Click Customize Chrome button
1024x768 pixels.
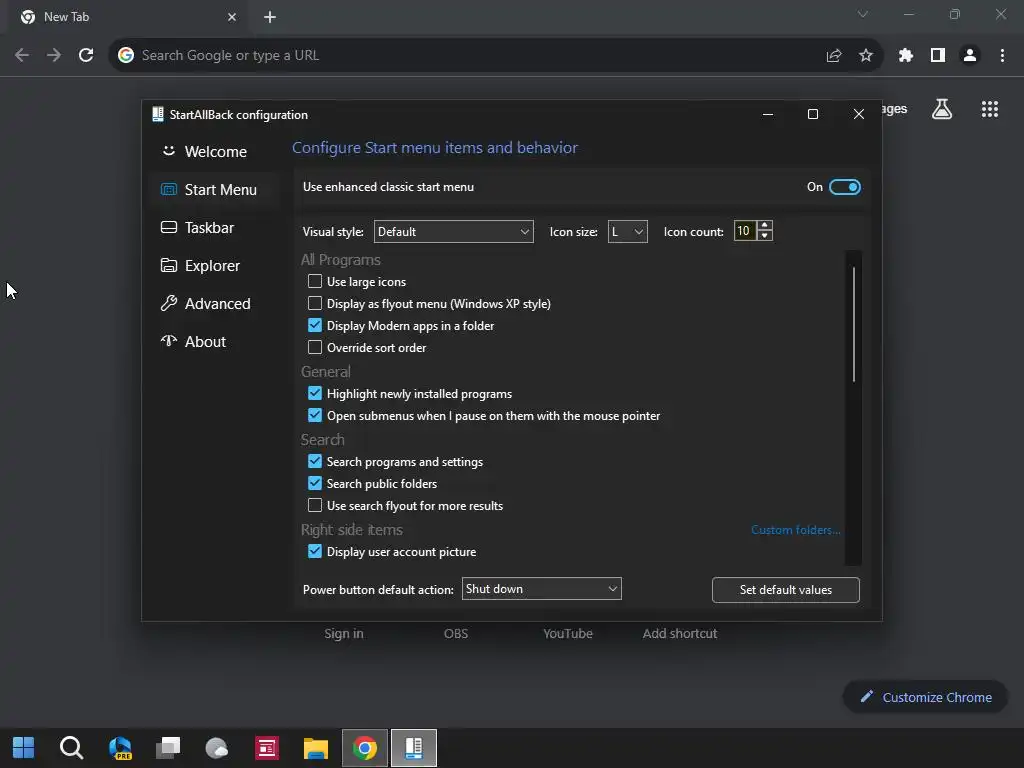click(925, 697)
